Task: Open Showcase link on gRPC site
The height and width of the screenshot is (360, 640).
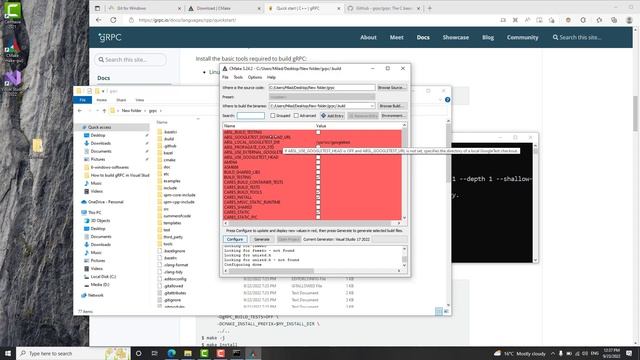Action: point(456,38)
